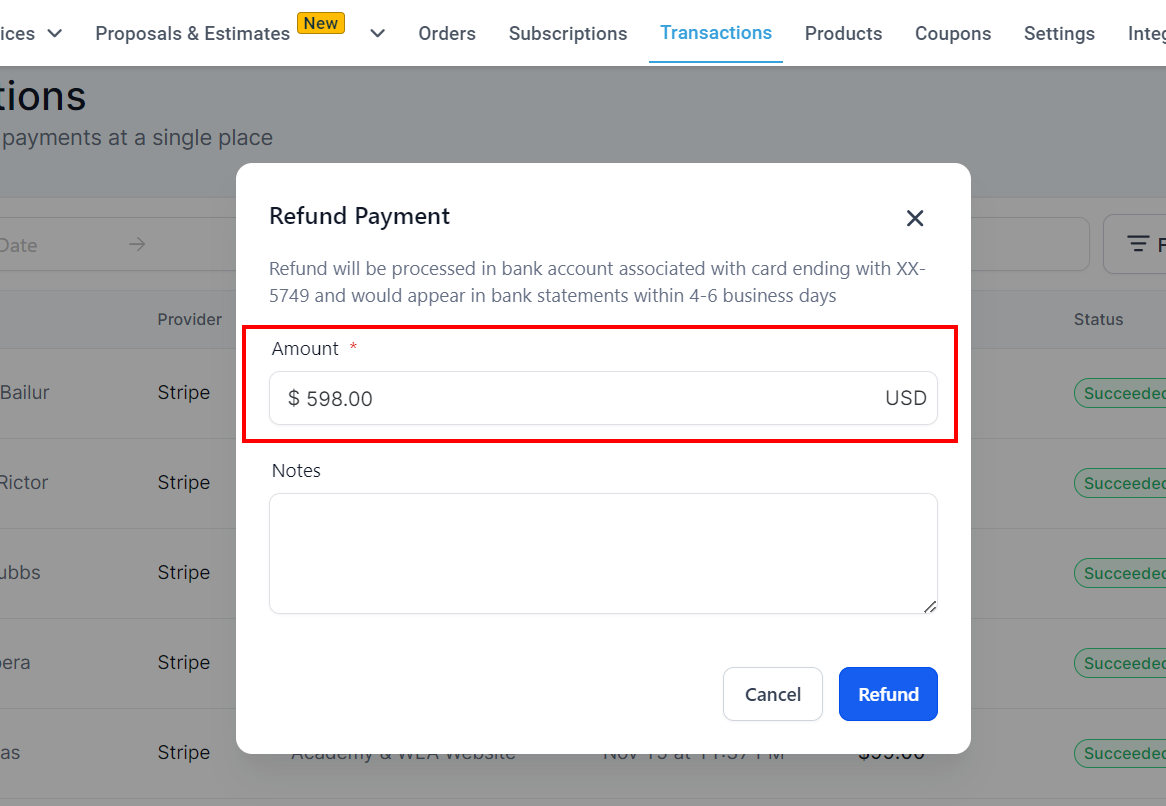Viewport: 1166px width, 806px height.
Task: Click the New badge on Proposals
Action: click(x=321, y=23)
